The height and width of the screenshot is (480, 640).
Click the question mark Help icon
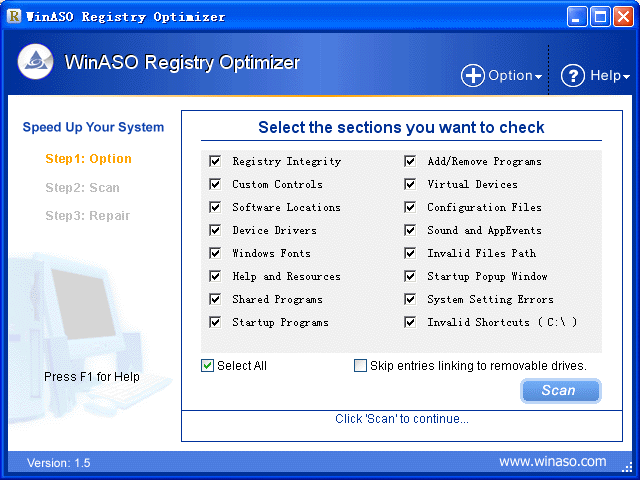click(573, 76)
